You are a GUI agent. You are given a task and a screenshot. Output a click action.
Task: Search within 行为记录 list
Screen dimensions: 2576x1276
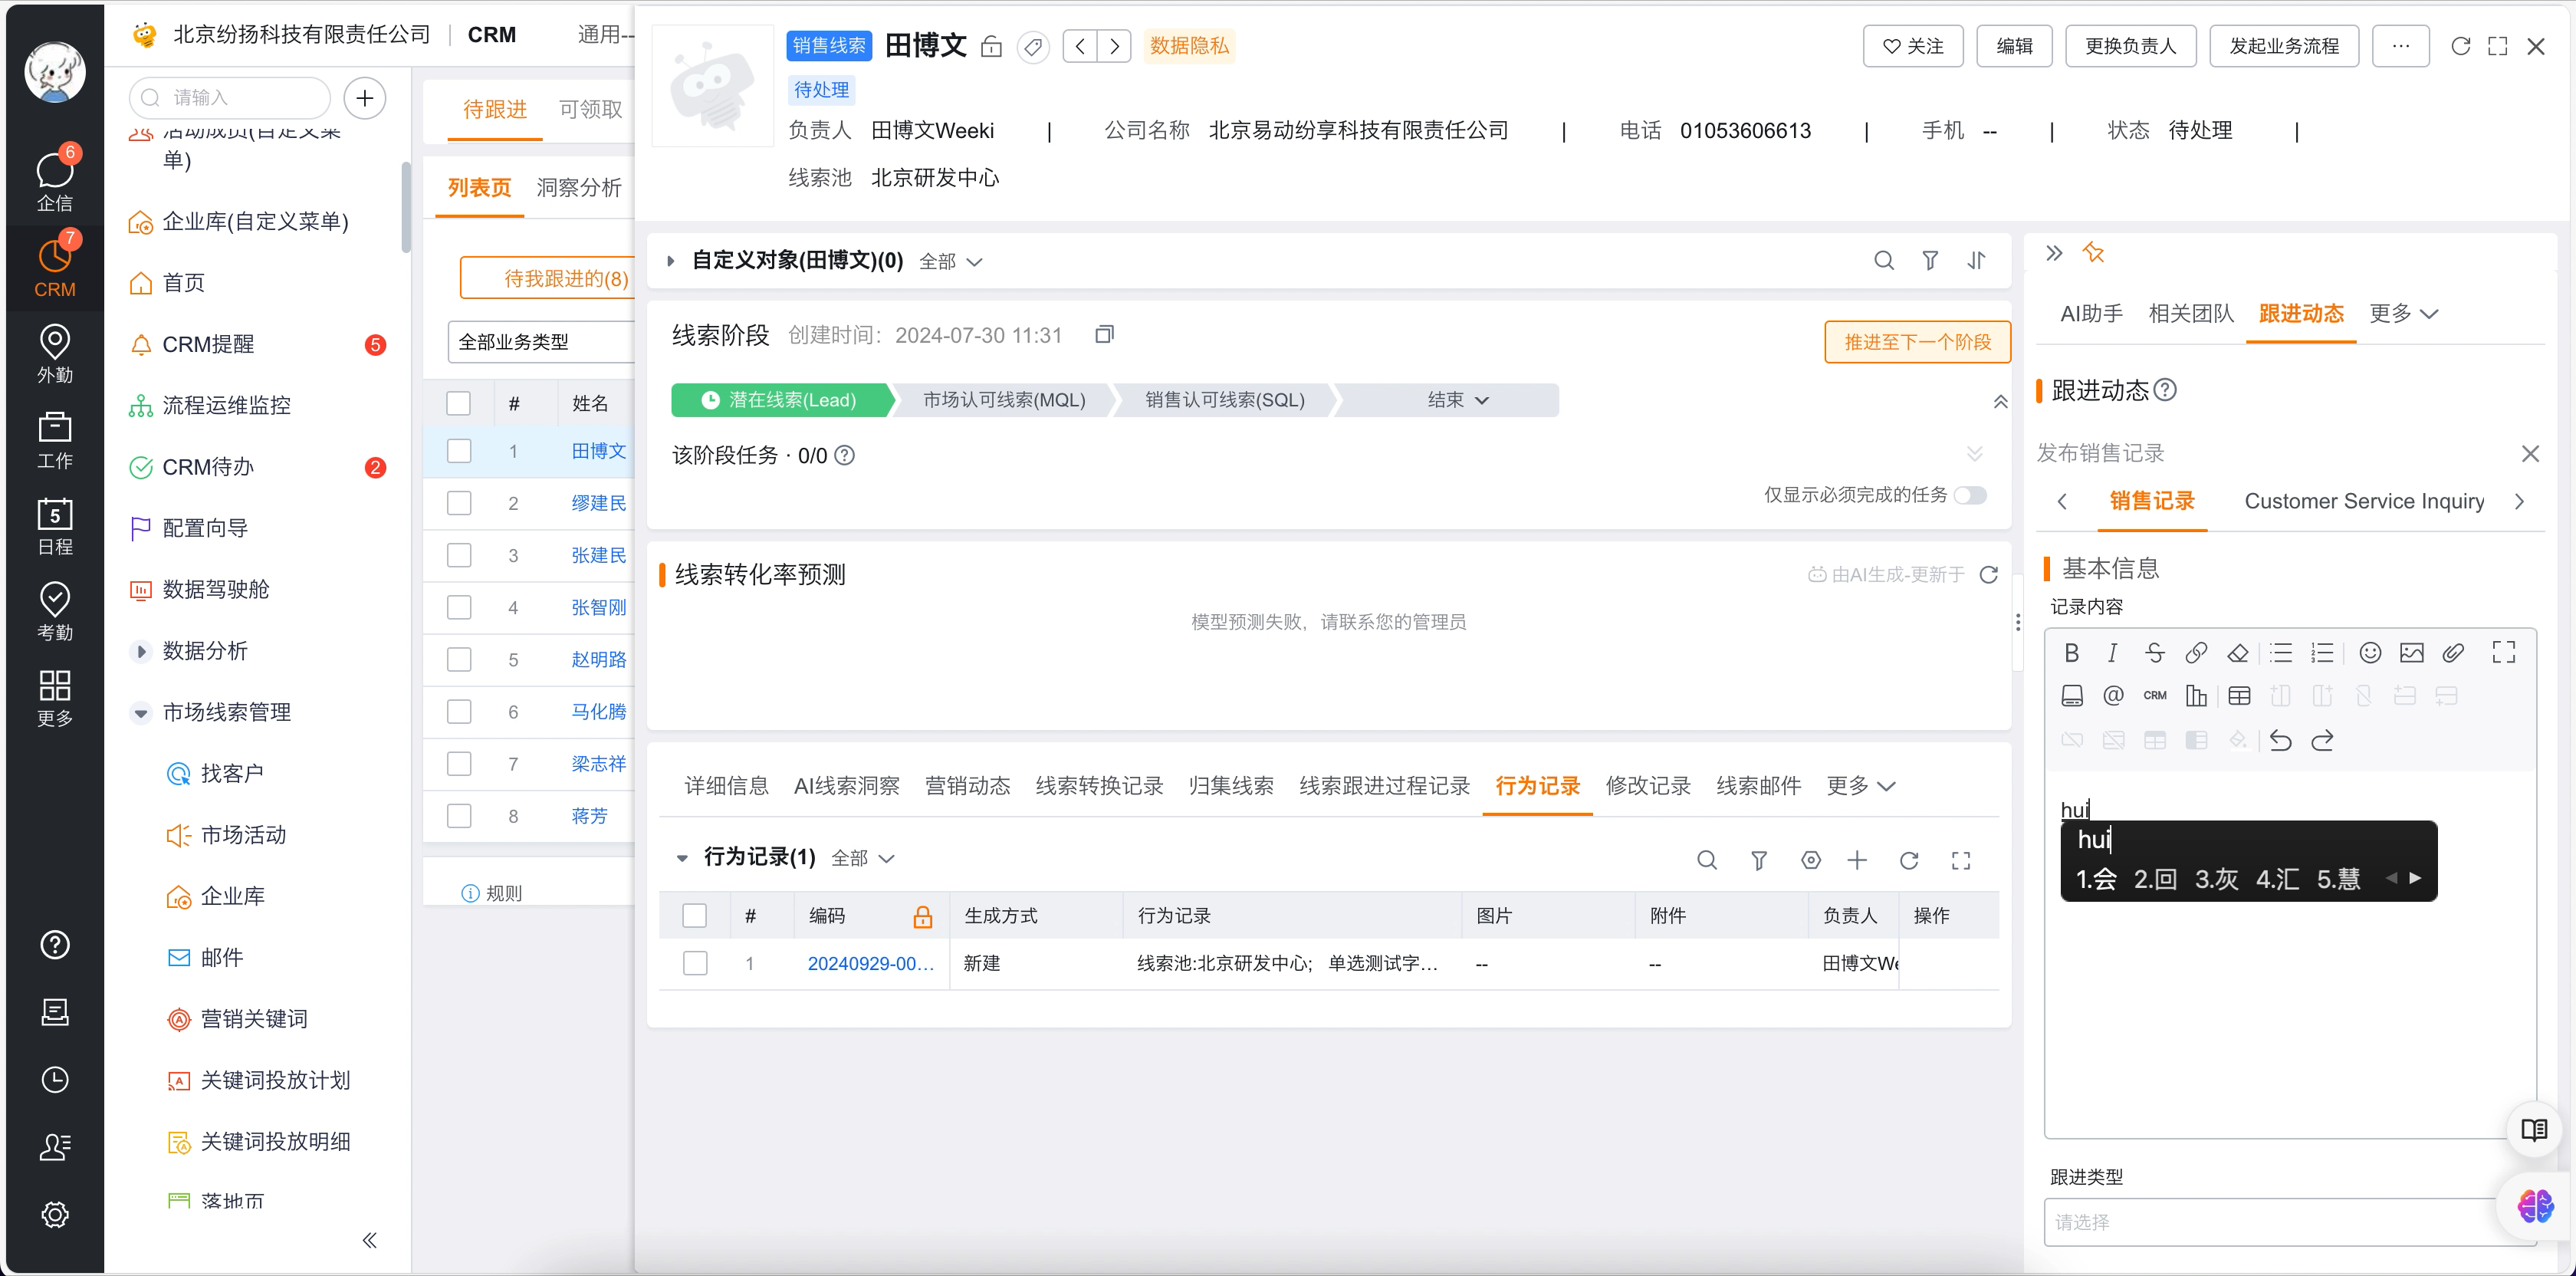1707,860
